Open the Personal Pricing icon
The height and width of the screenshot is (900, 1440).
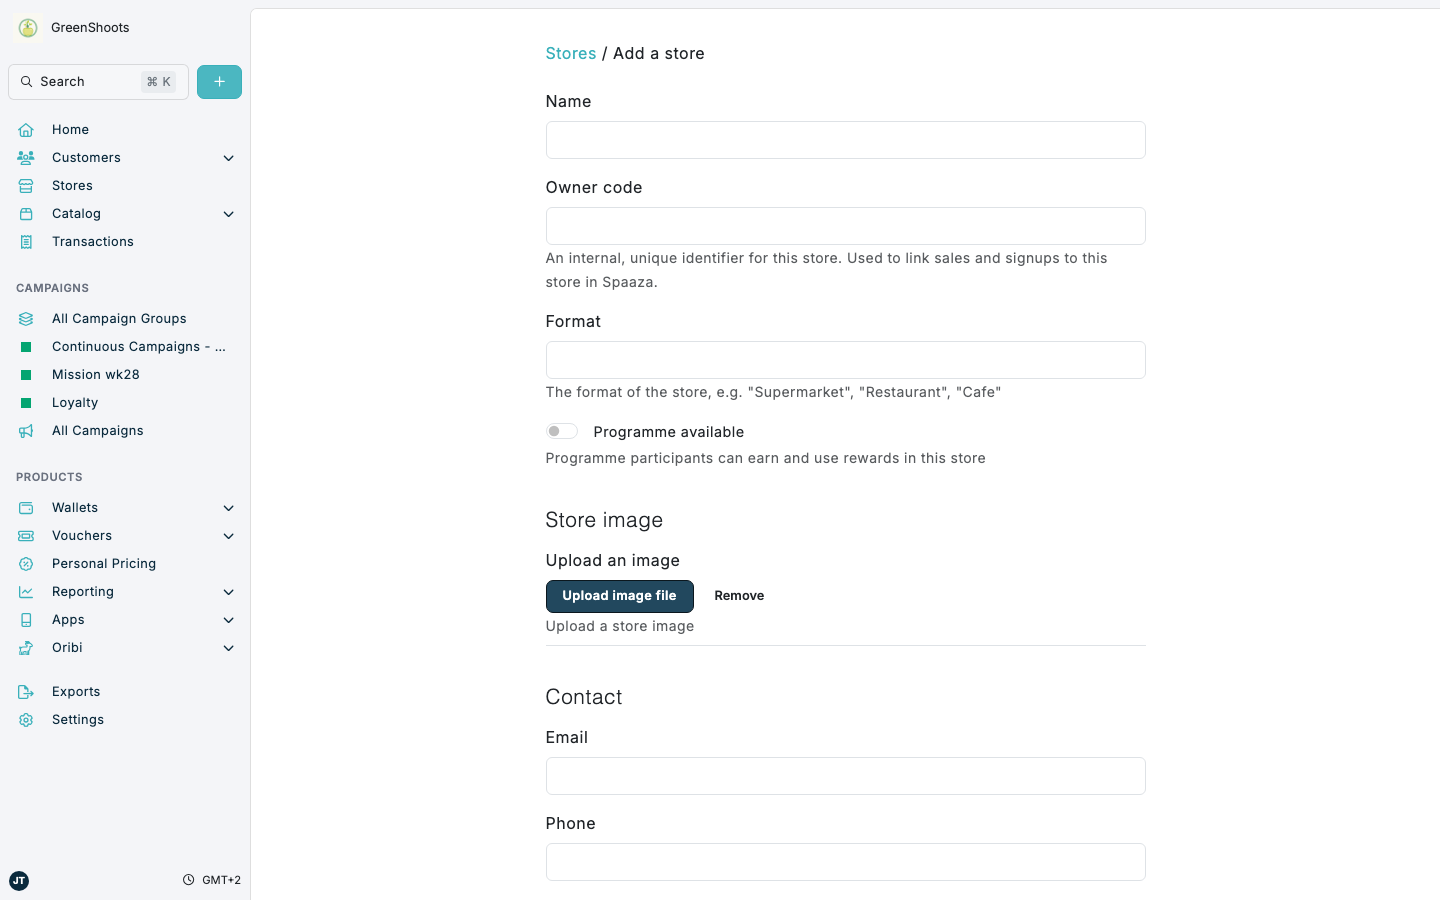point(26,563)
